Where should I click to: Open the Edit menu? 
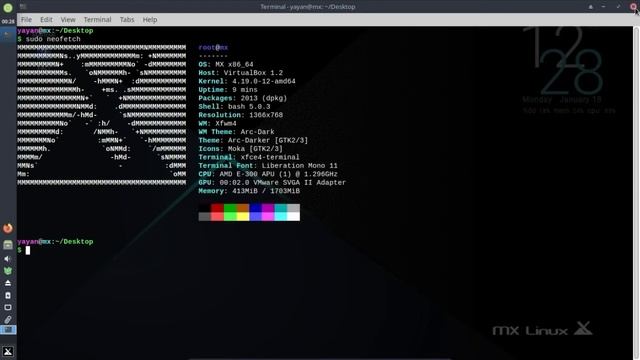(46, 20)
